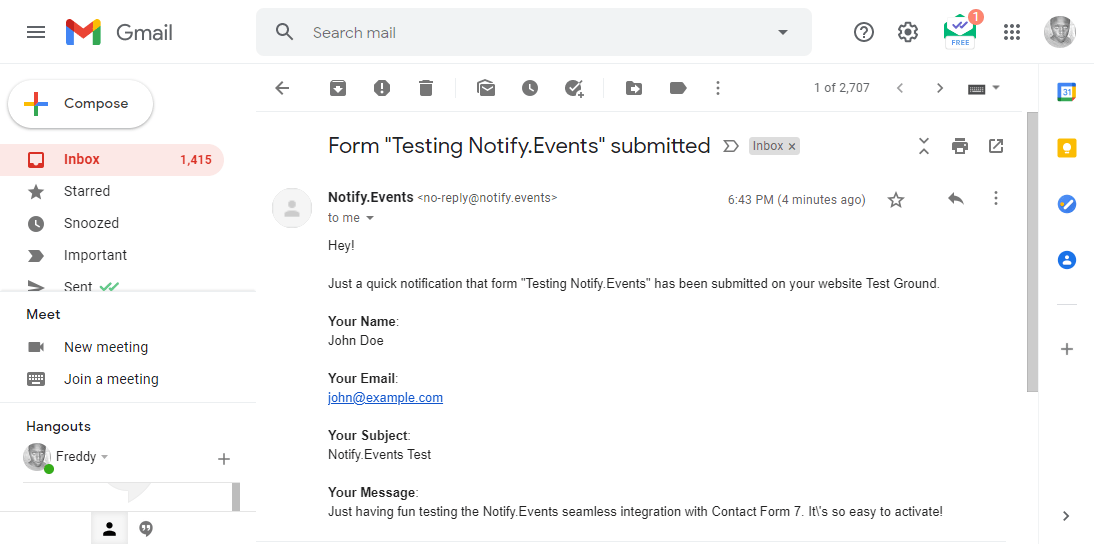
Task: Open email in a new window
Action: pos(996,146)
